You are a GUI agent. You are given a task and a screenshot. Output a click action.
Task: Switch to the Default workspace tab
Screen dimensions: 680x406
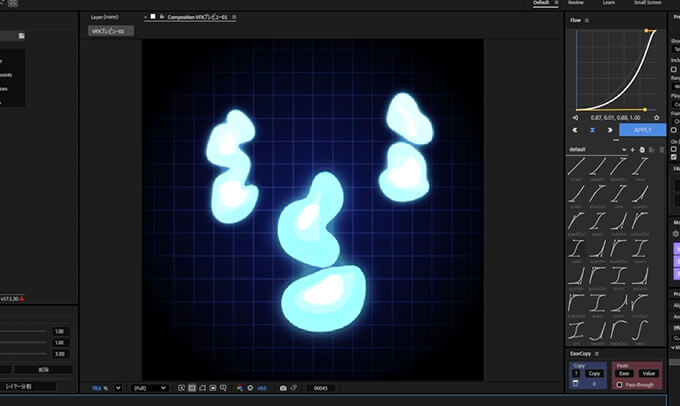point(541,3)
